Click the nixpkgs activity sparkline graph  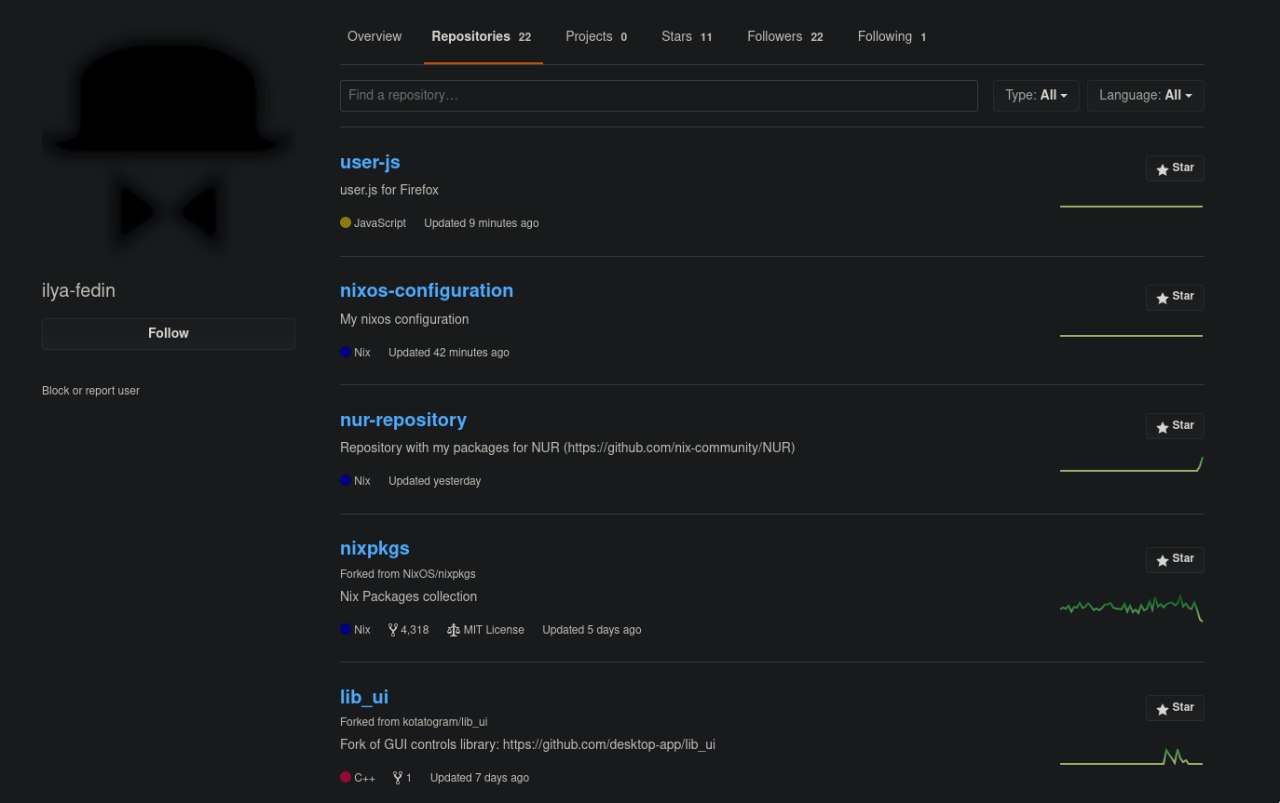tap(1131, 607)
